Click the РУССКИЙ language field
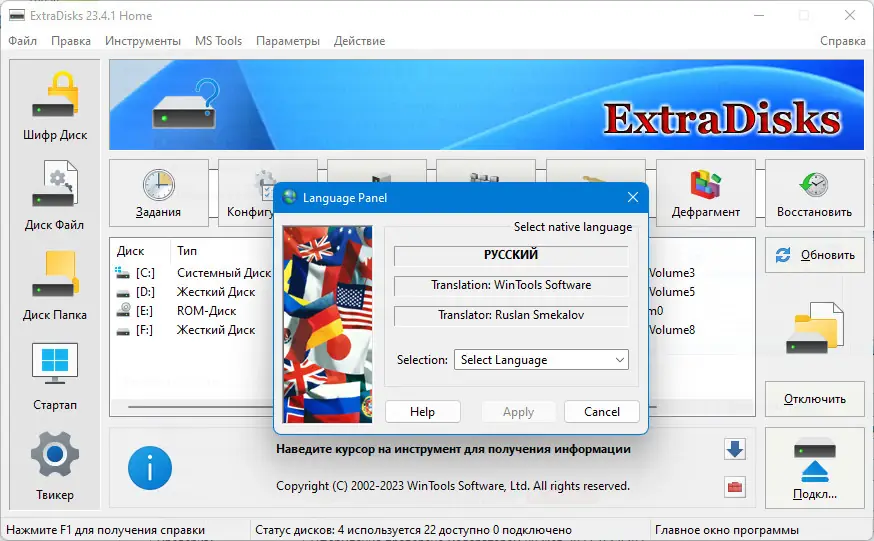Image resolution: width=874 pixels, height=541 pixels. click(x=511, y=255)
